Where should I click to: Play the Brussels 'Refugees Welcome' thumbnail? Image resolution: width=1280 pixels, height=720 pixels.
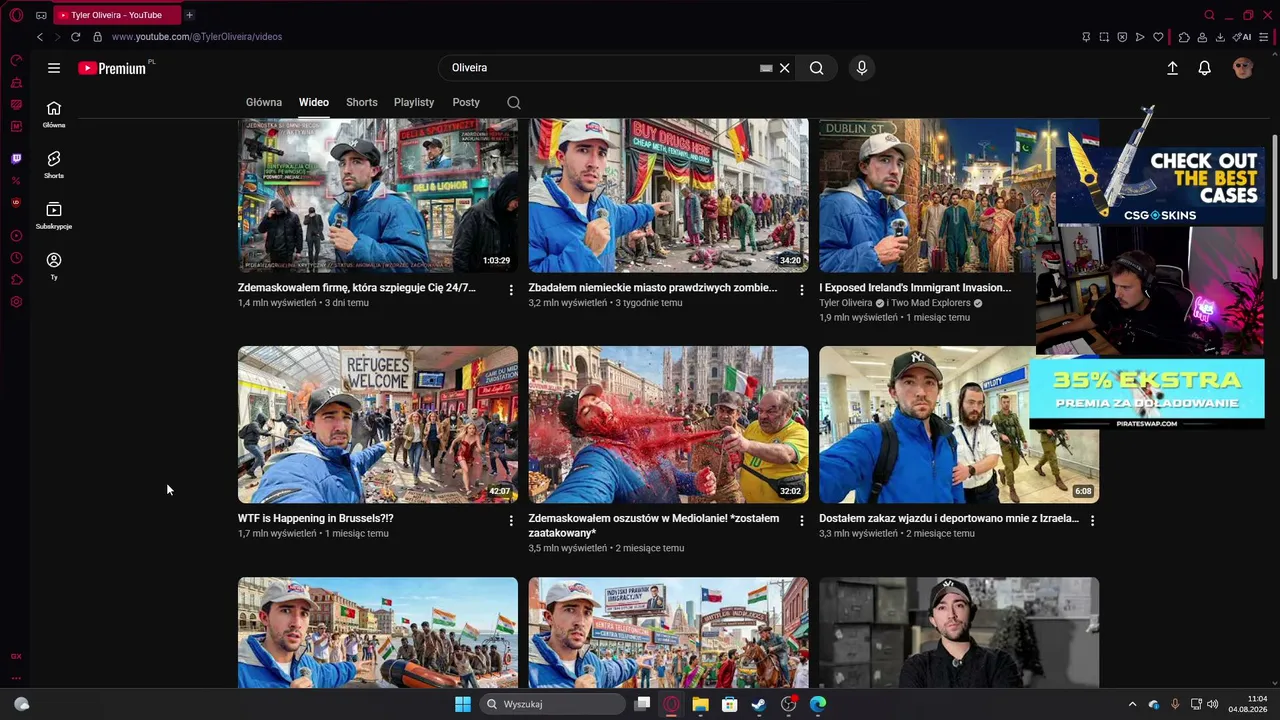point(378,424)
